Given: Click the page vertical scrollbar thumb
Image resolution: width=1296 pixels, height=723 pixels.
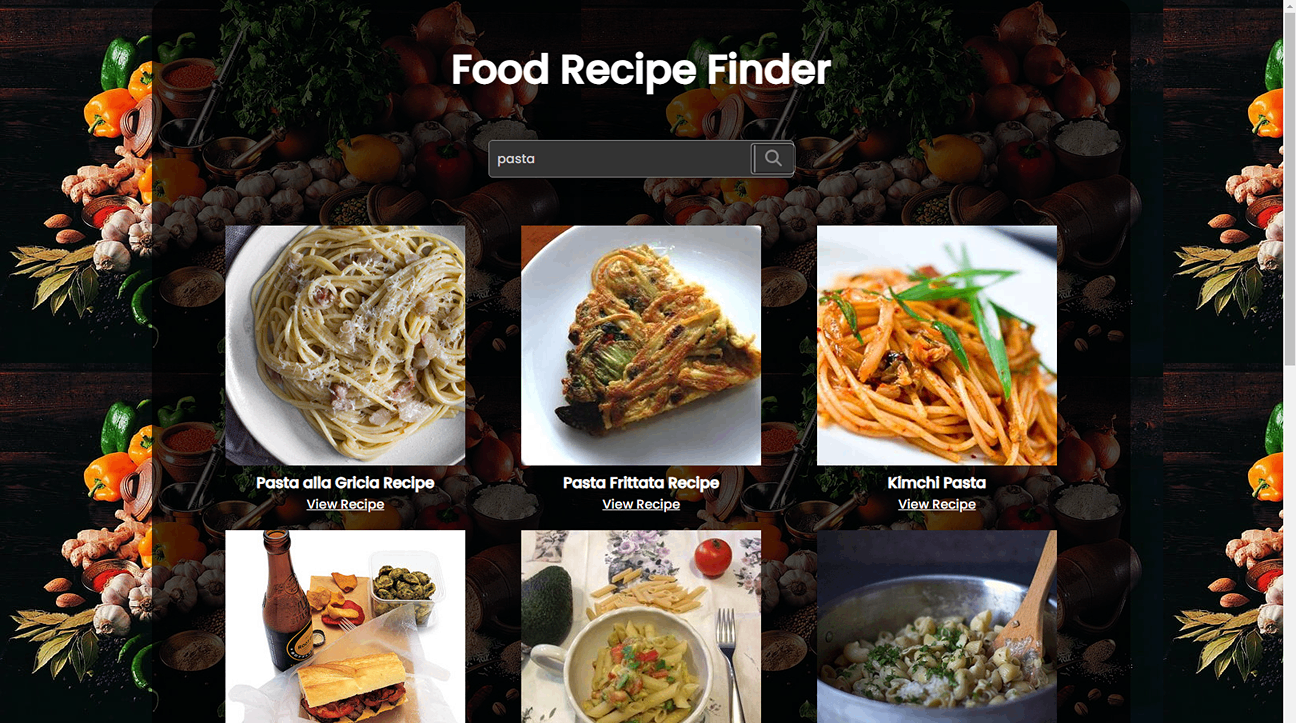Looking at the screenshot, I should (x=1289, y=190).
